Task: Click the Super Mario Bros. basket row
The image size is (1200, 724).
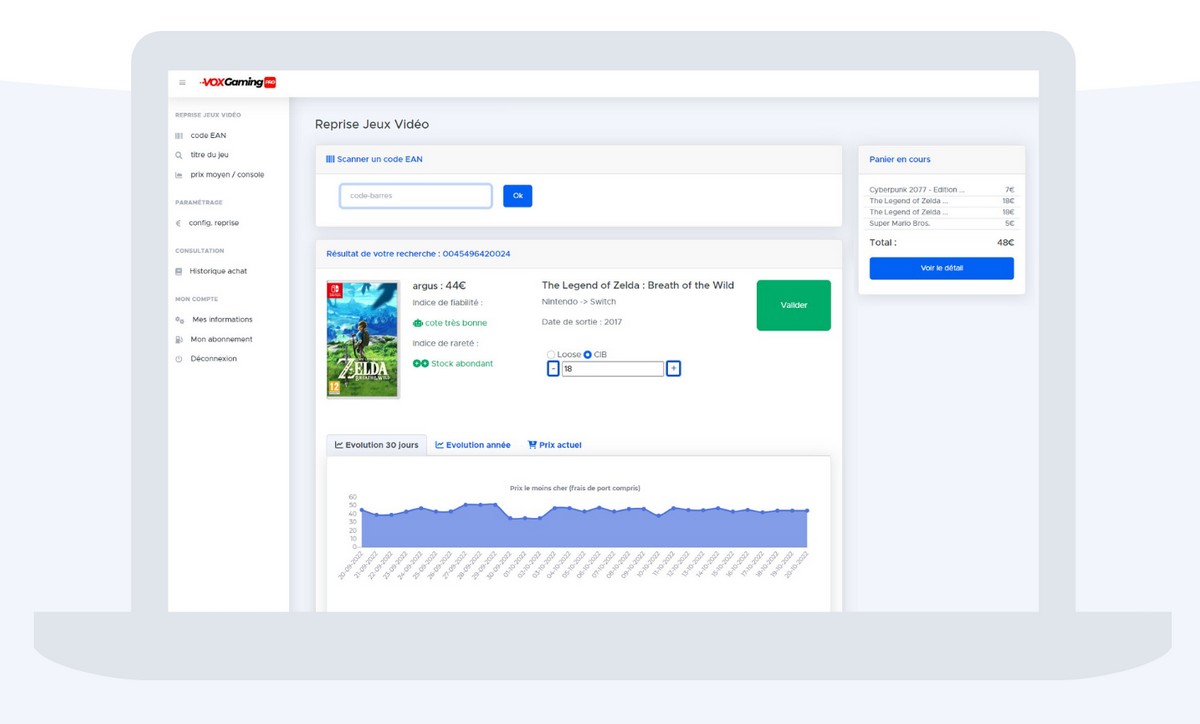Action: coord(942,223)
